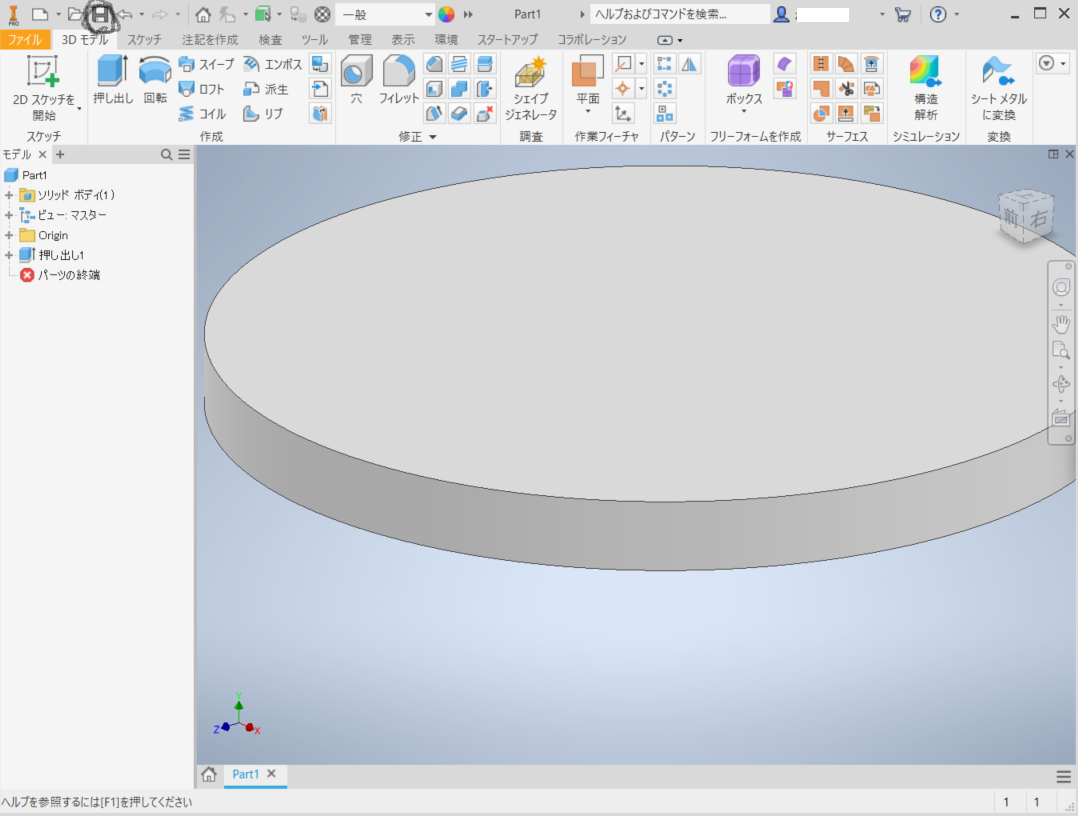
Task: Click the New document icon
Action: click(41, 14)
